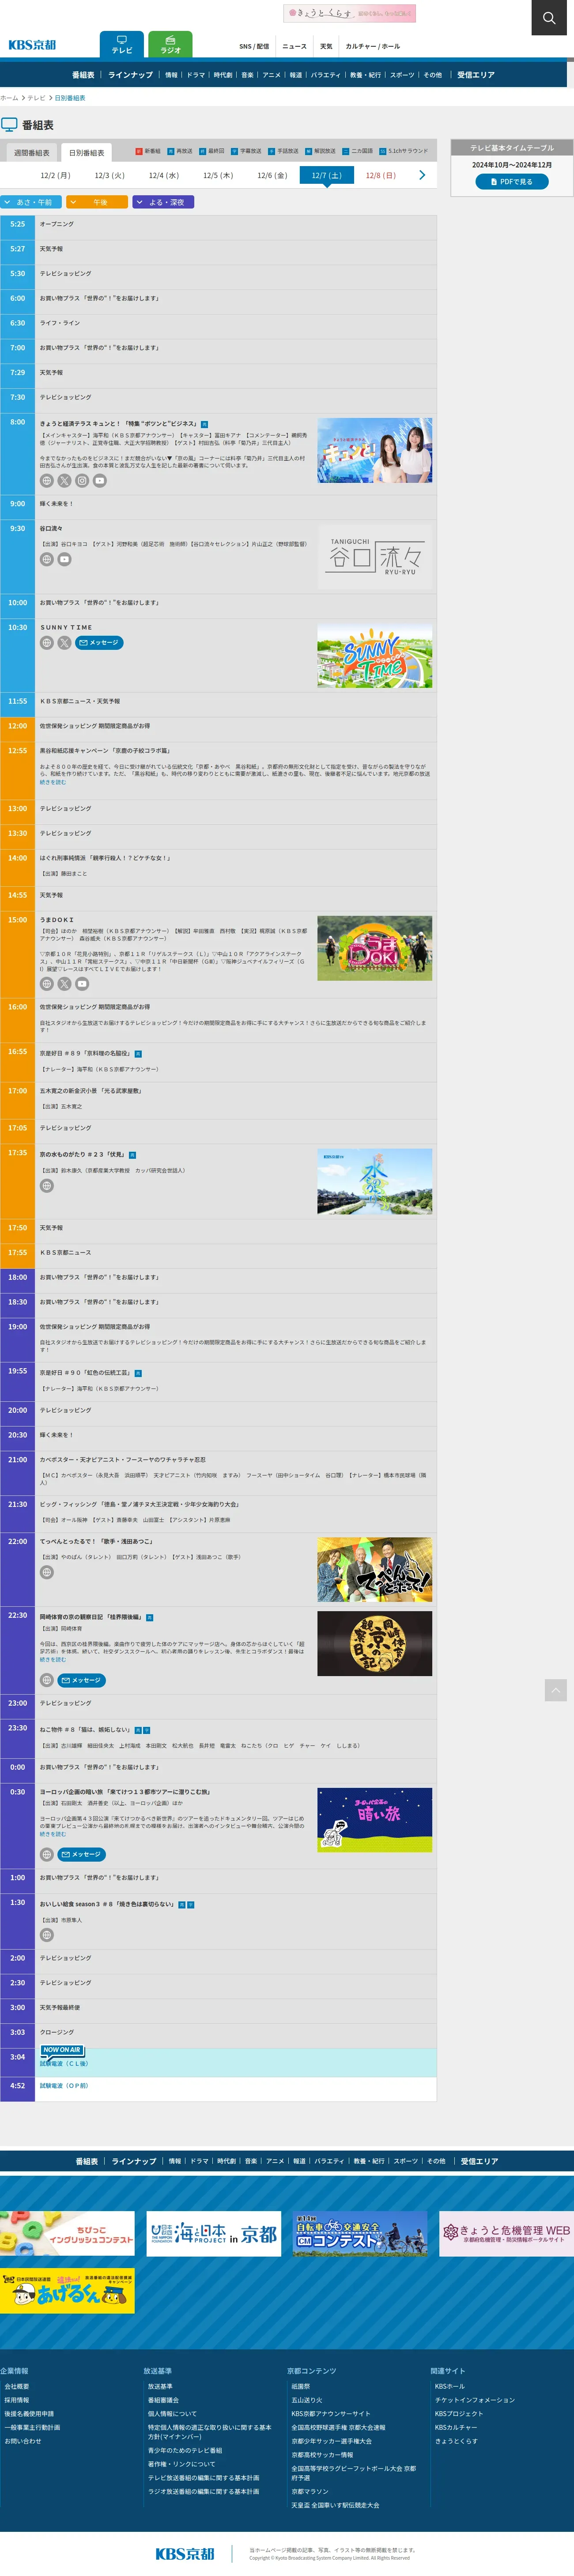
Task: Open カルチャー / ホール header link
Action: coord(373,46)
